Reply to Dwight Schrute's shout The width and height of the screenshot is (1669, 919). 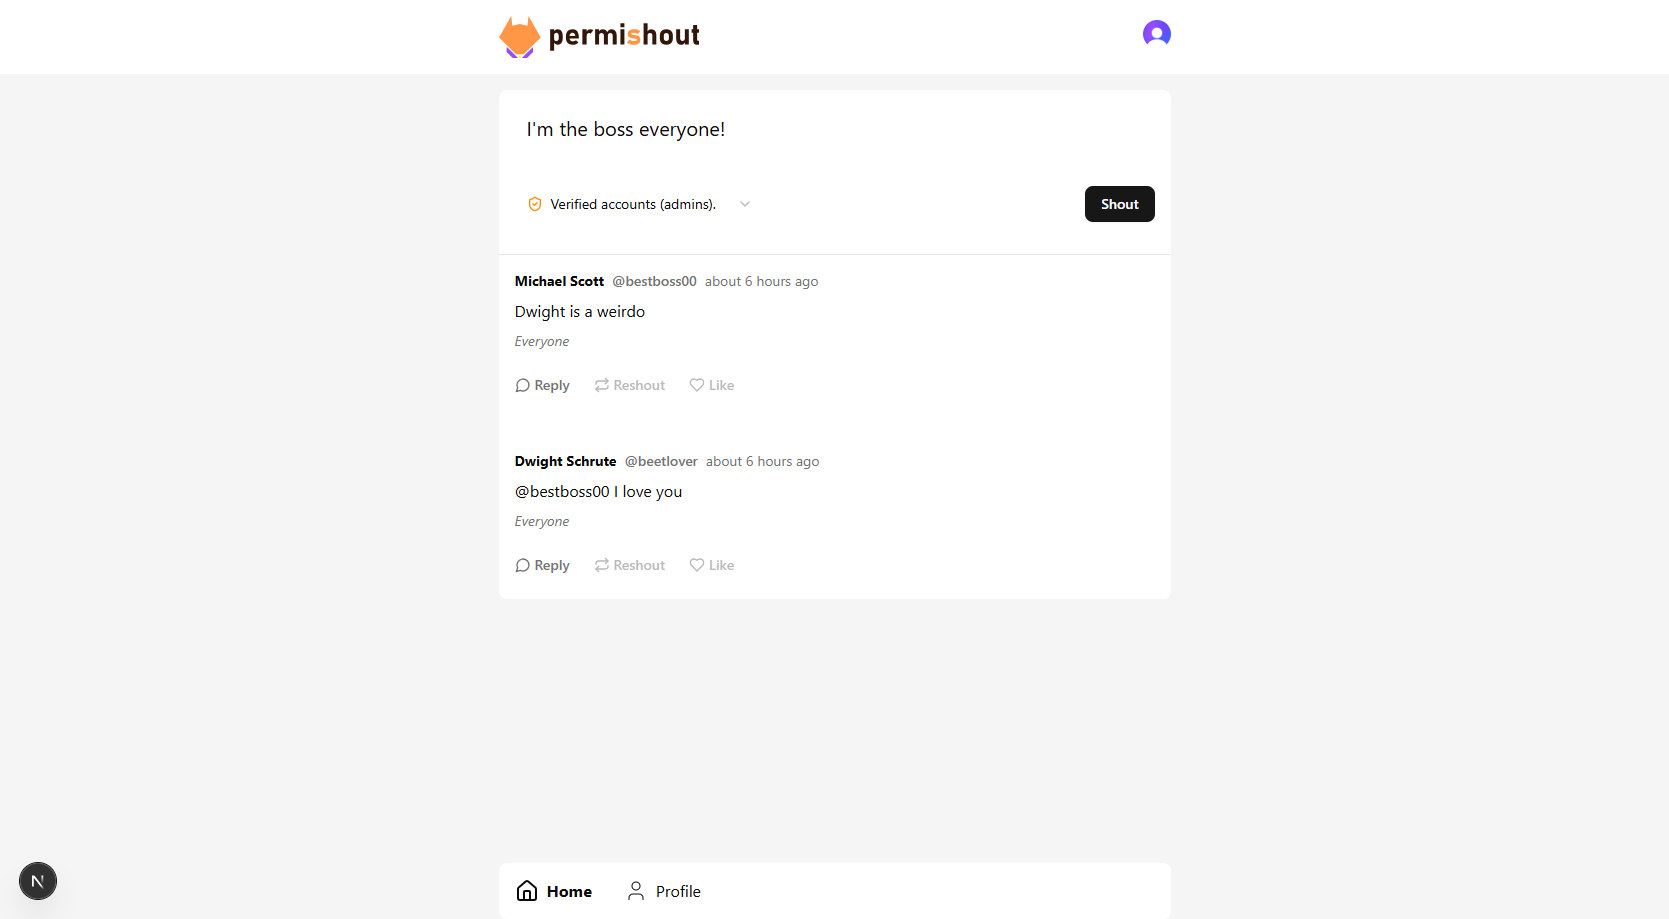542,565
